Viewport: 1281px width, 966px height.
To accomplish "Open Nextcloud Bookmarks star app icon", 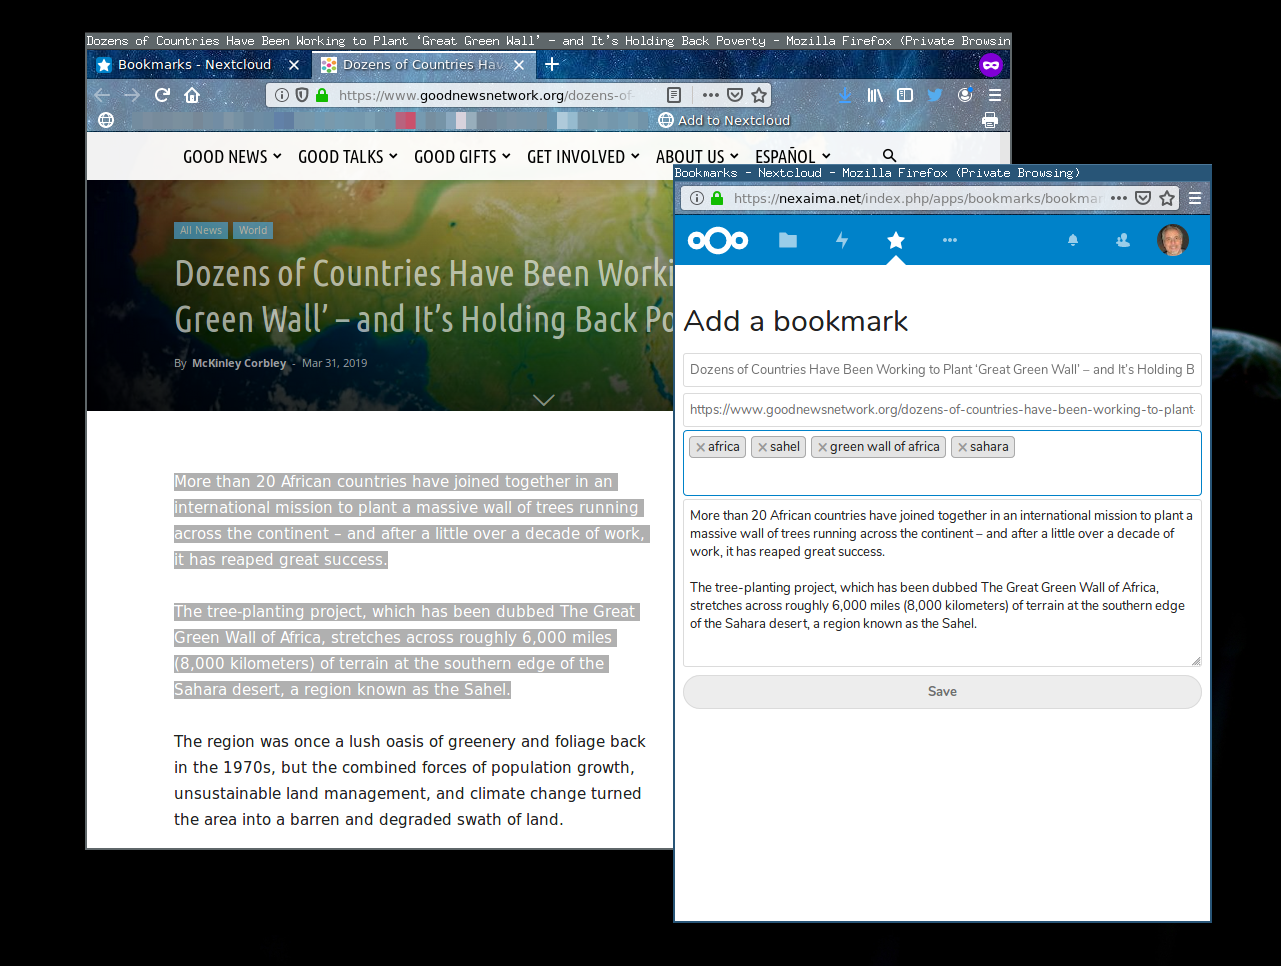I will coord(896,240).
